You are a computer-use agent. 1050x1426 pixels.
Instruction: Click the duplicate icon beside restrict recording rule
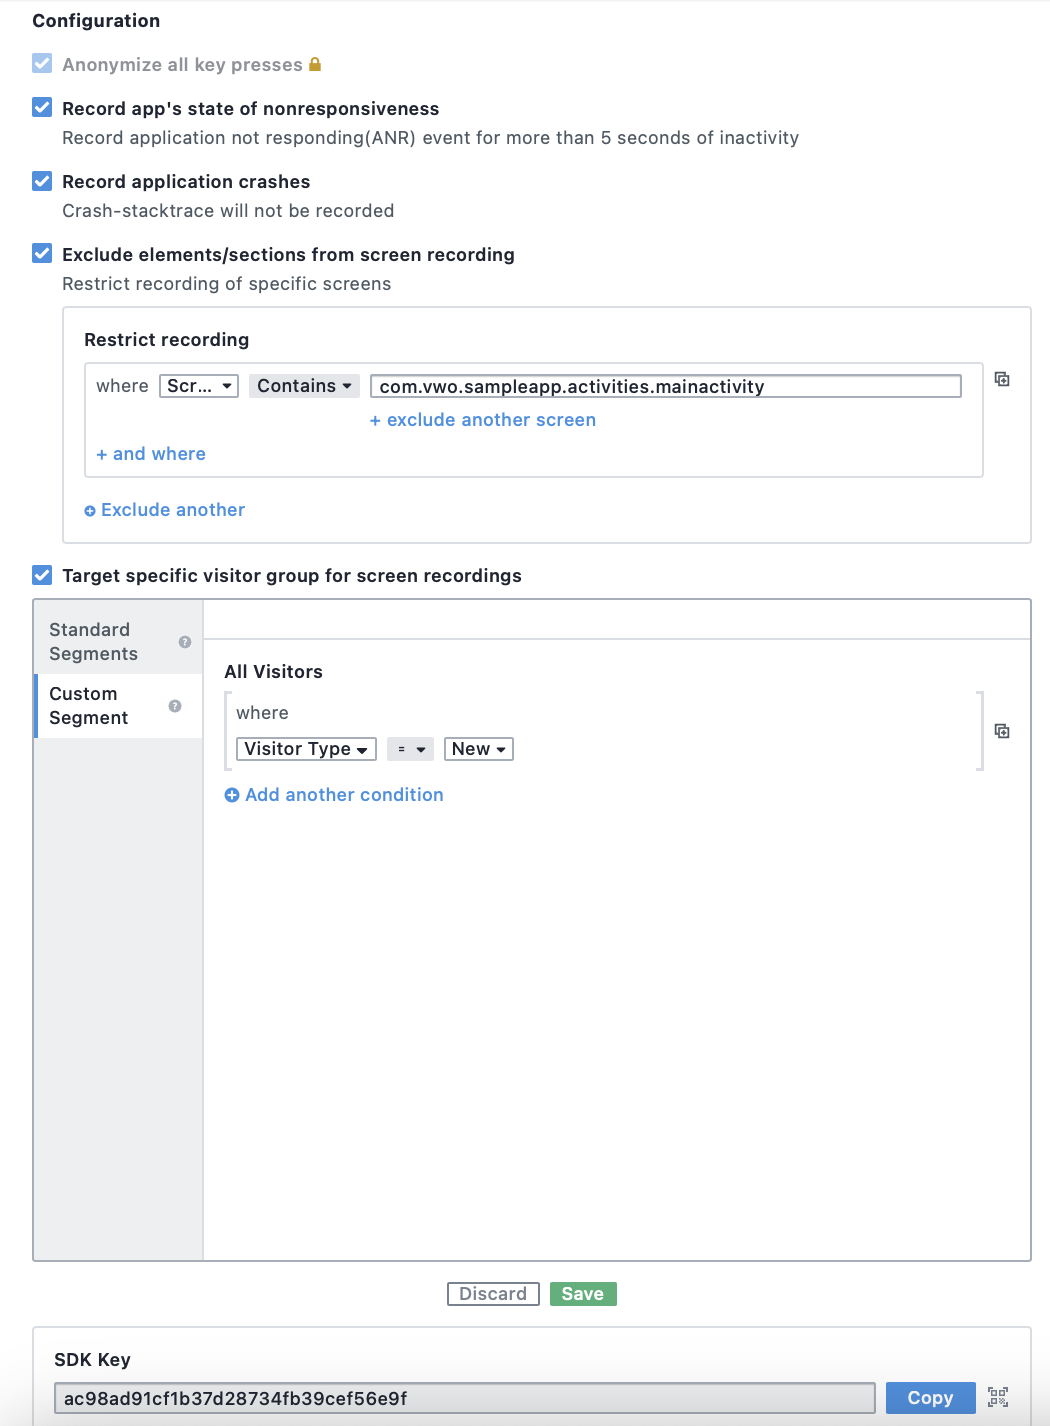click(x=1002, y=379)
